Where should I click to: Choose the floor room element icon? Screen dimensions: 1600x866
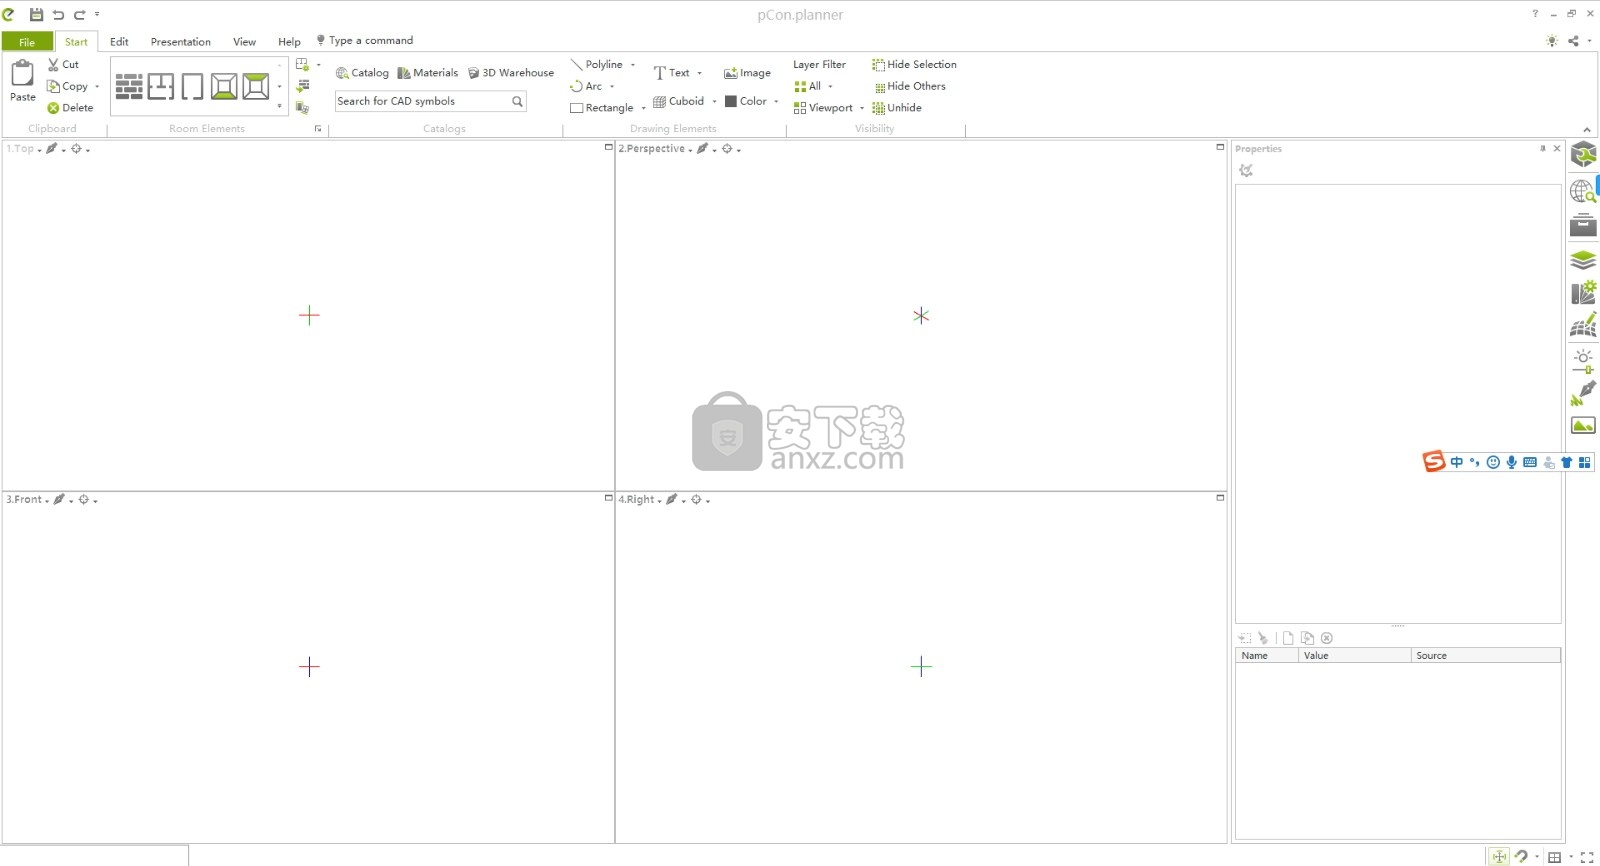[x=224, y=87]
